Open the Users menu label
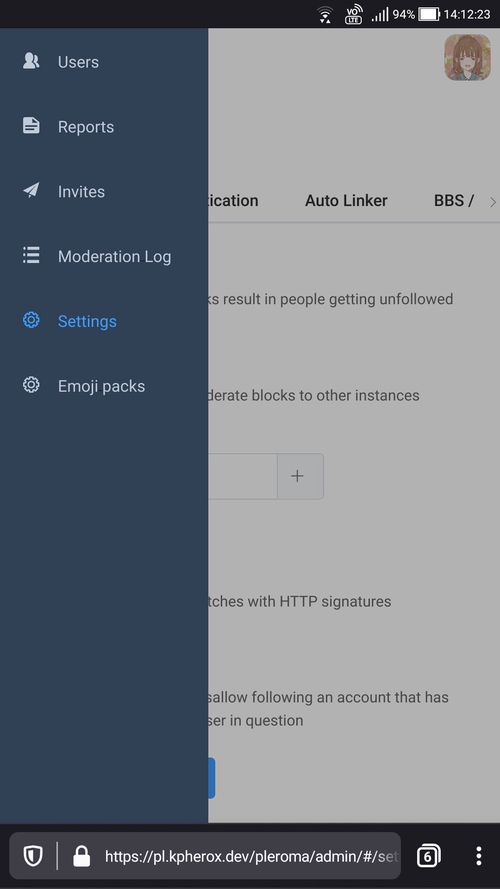The height and width of the screenshot is (889, 500). [78, 62]
